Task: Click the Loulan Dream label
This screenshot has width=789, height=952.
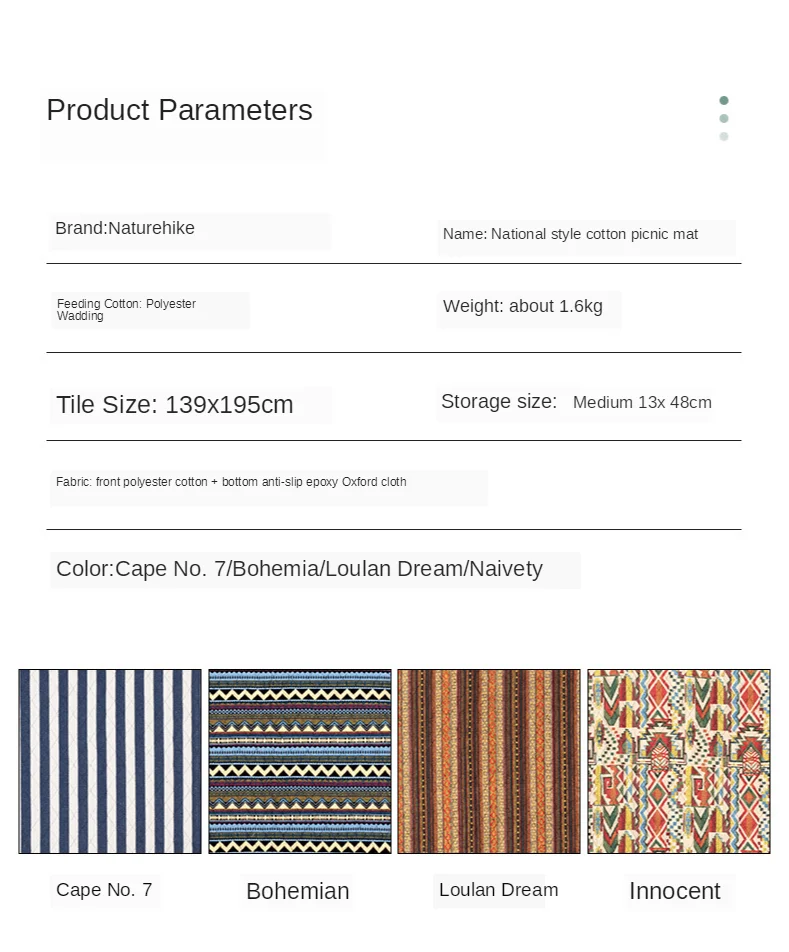Action: pyautogui.click(x=498, y=890)
